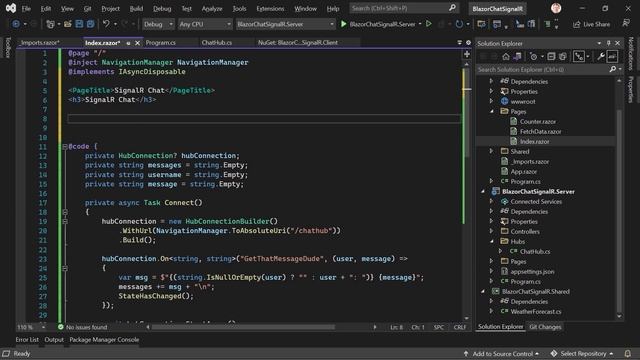This screenshot has height=360, width=640.
Task: Expand the Connected Services node
Action: (x=491, y=201)
